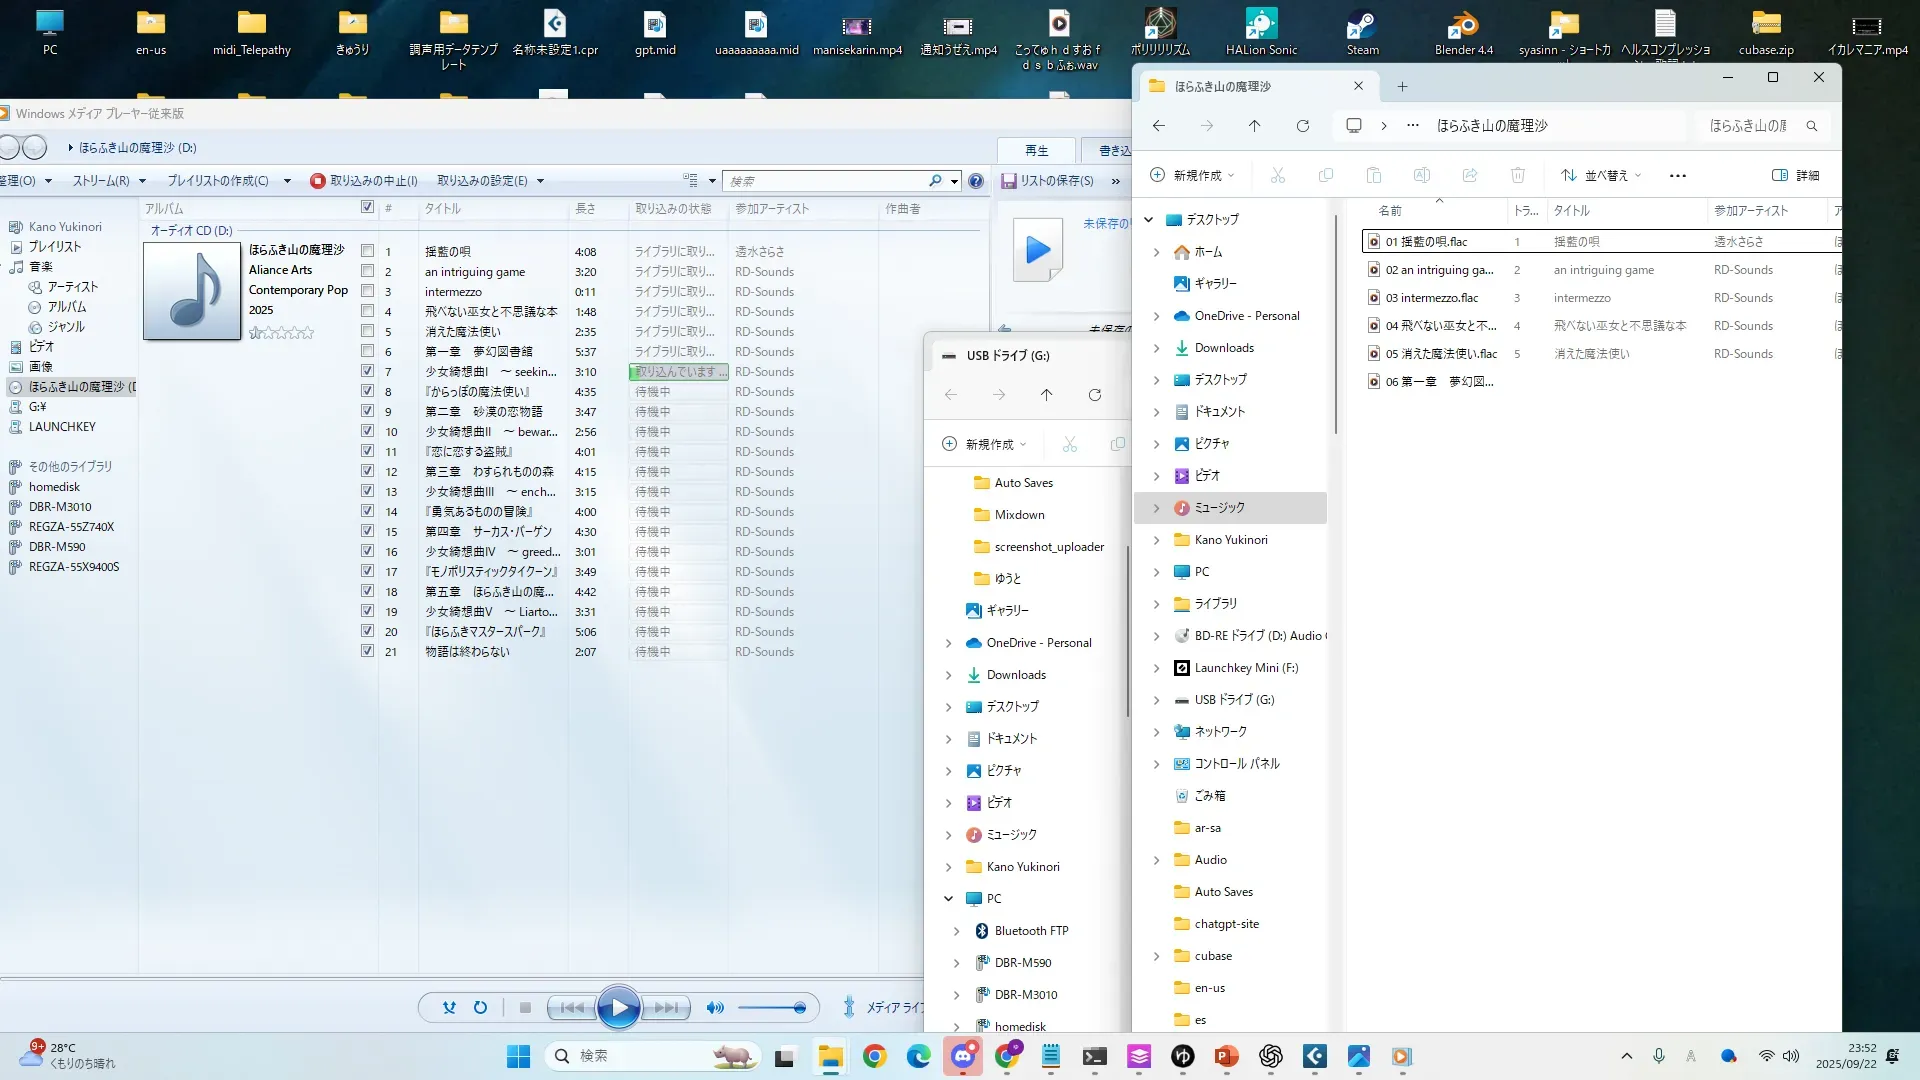Click the 詳細 details pane button
1920x1080 pixels.
(x=1795, y=175)
